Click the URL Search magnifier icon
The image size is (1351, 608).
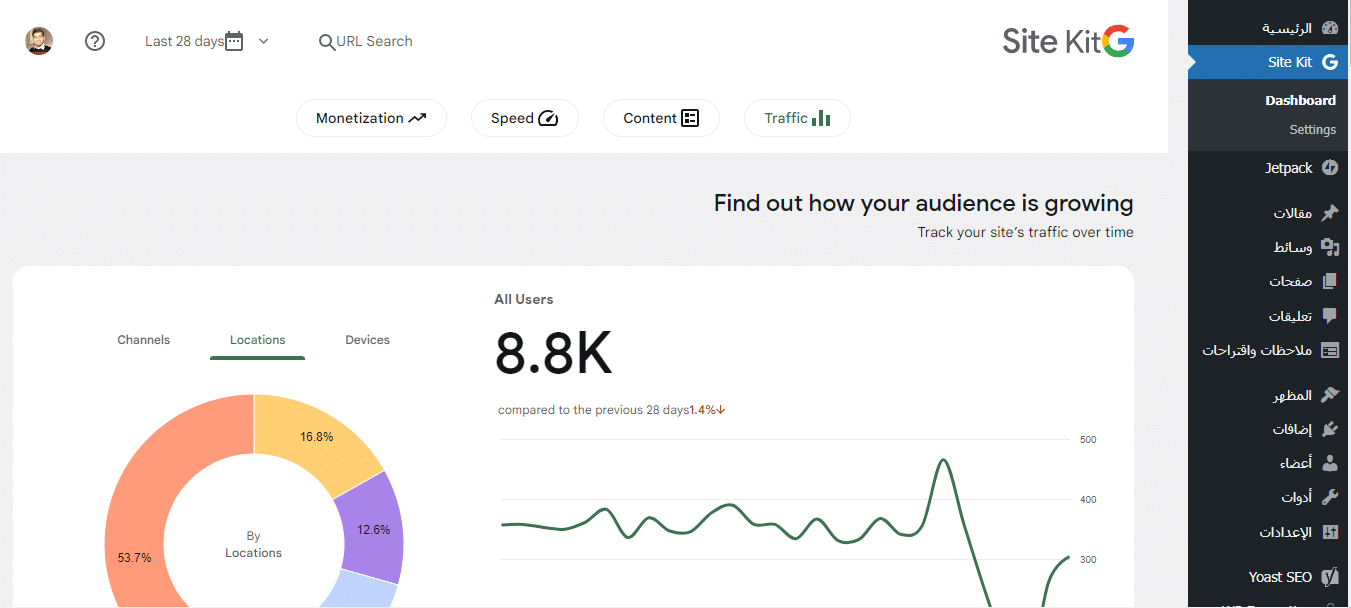326,42
